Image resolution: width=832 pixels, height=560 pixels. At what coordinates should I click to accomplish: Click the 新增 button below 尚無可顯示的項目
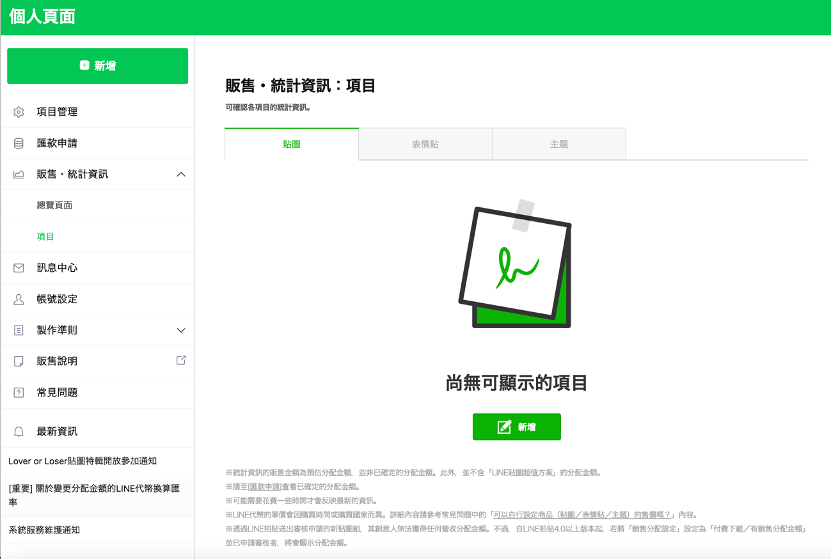[517, 427]
